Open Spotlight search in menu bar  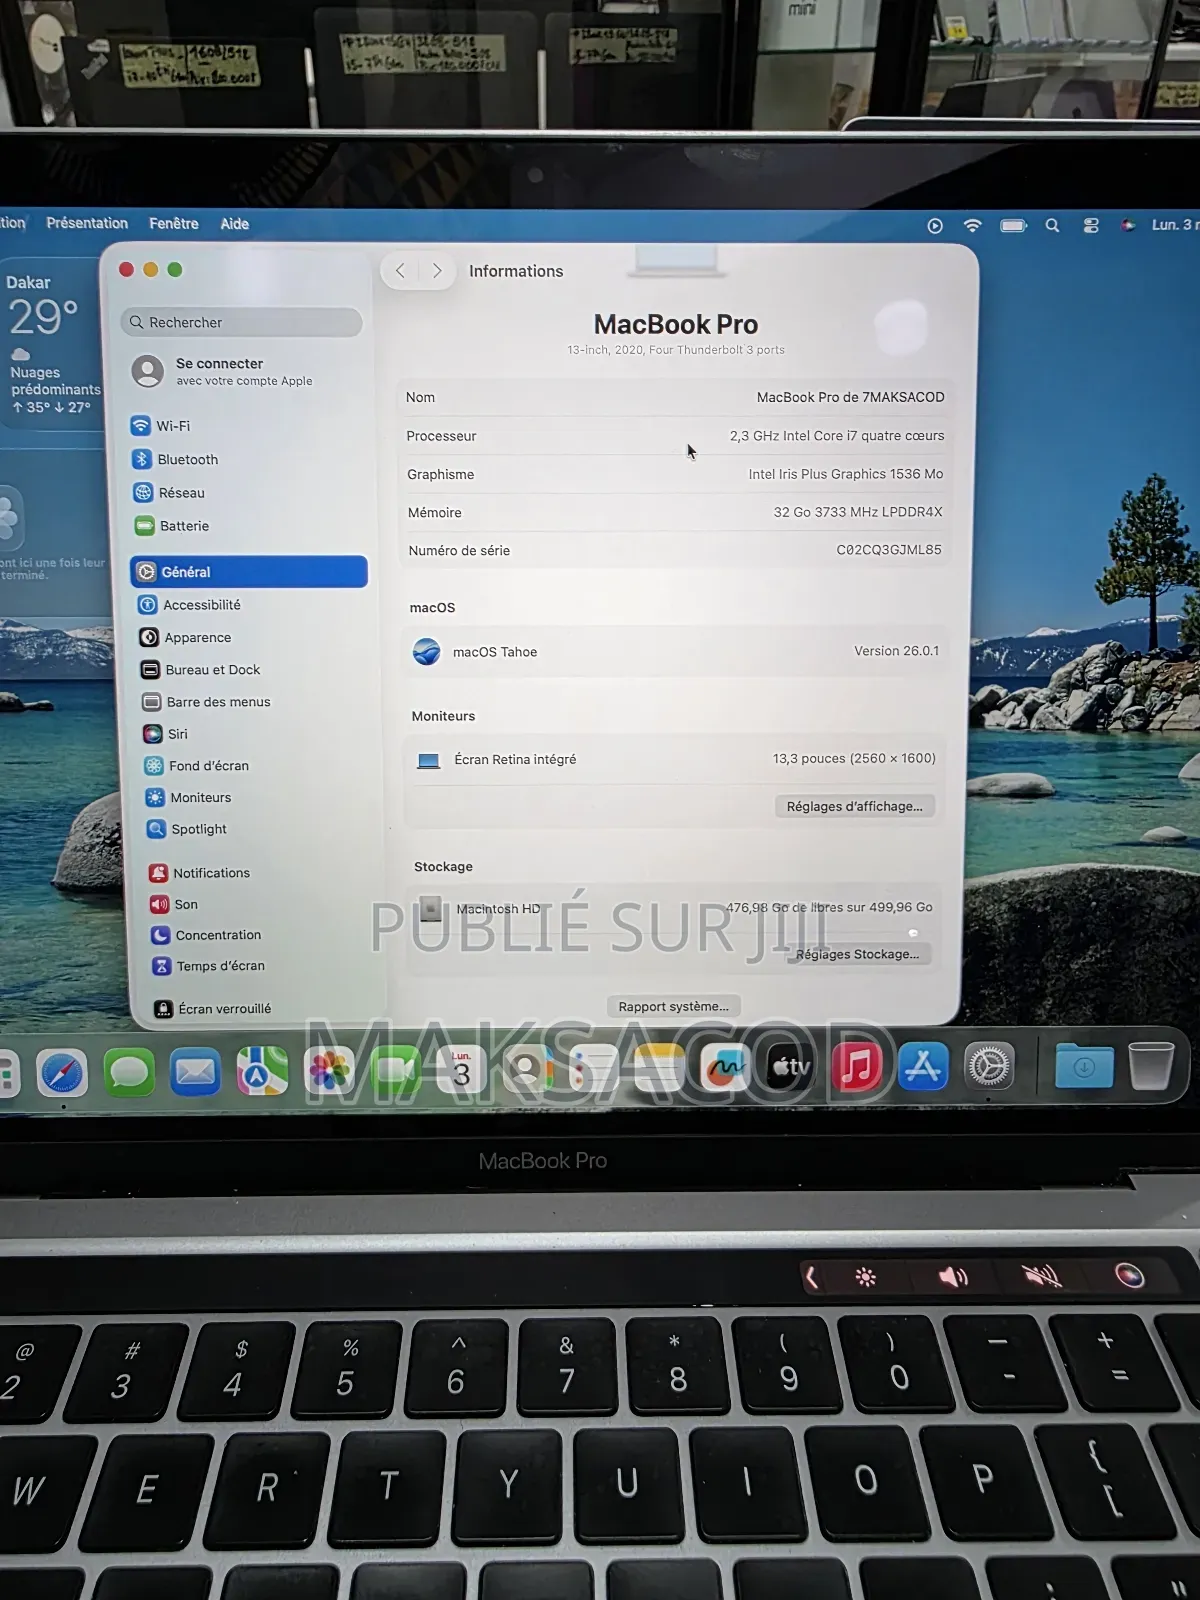1052,225
